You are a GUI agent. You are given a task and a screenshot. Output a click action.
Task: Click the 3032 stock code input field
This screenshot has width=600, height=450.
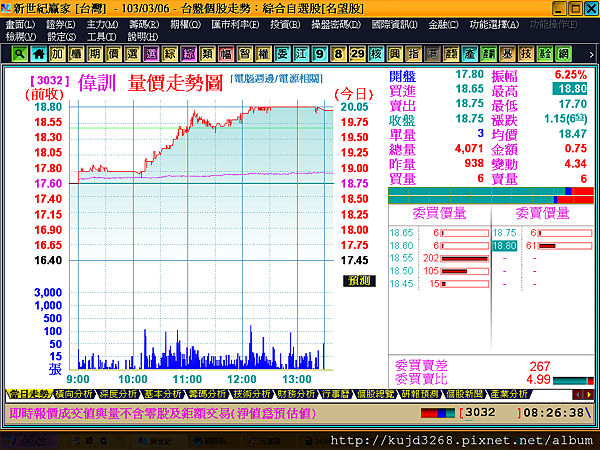tap(491, 413)
